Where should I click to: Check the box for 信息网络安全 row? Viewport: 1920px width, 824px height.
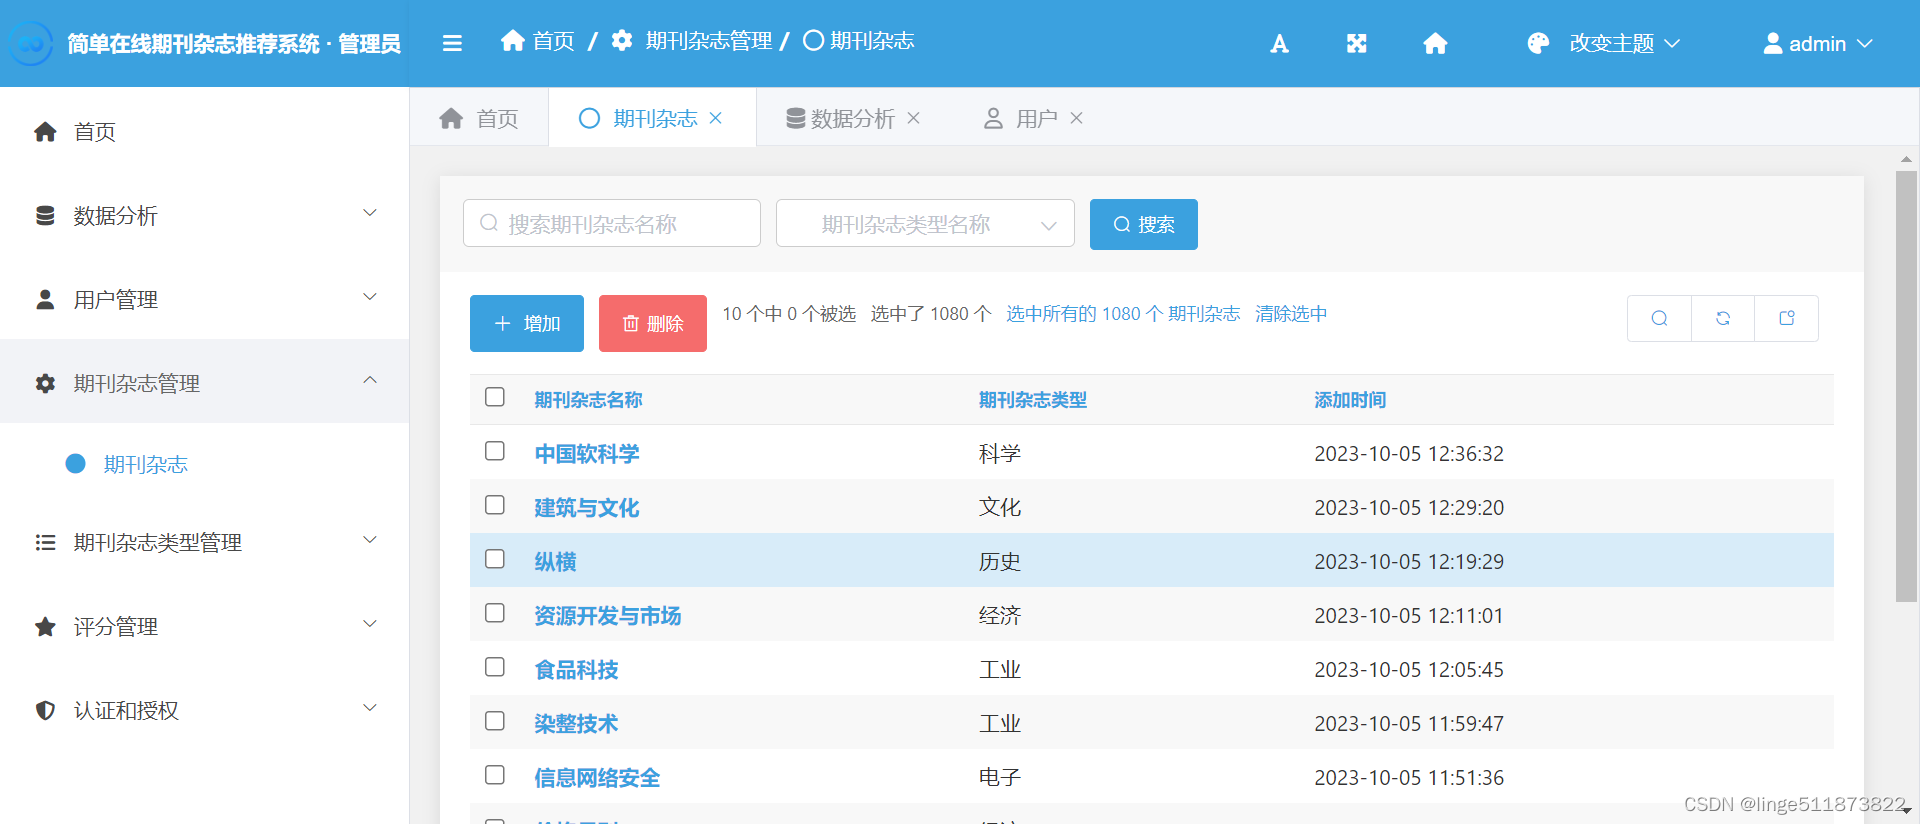(495, 775)
